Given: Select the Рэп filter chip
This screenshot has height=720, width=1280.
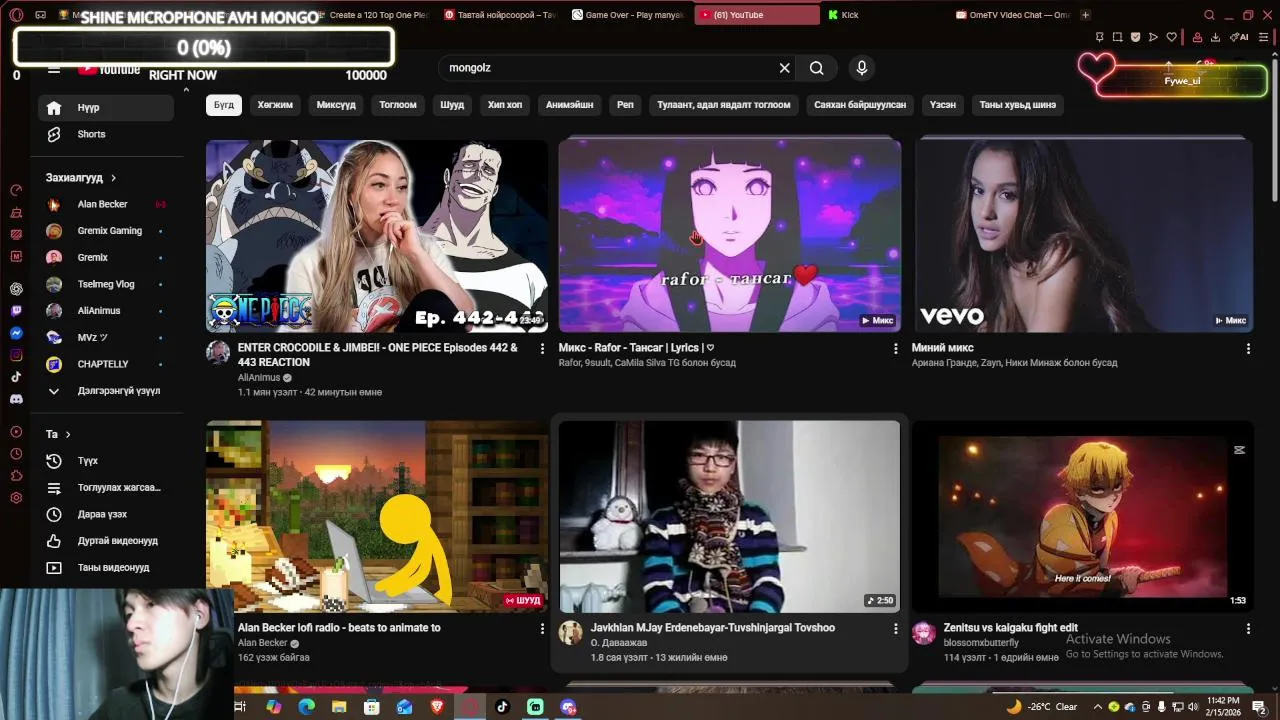Looking at the screenshot, I should [x=625, y=105].
